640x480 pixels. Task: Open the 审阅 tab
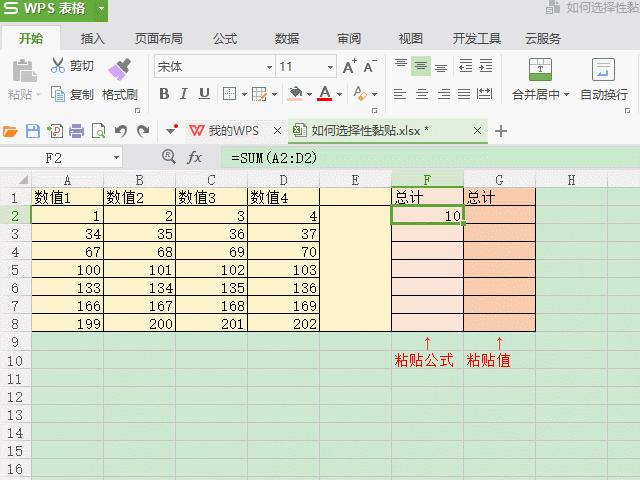[349, 39]
